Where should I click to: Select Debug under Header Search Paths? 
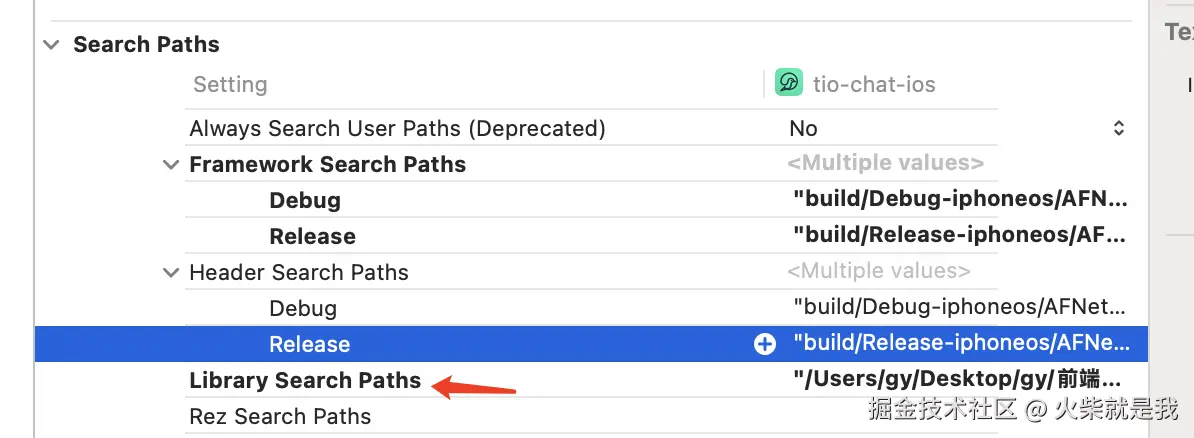303,308
